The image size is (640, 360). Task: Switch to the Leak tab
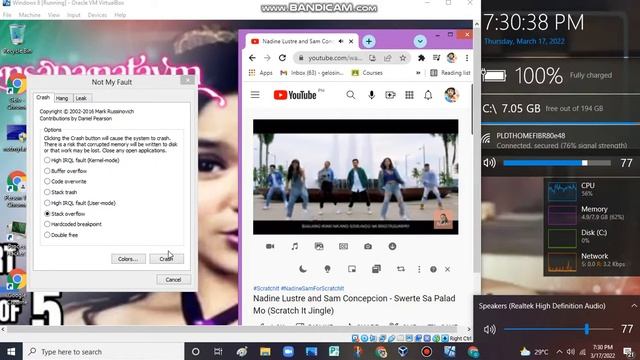(x=81, y=98)
